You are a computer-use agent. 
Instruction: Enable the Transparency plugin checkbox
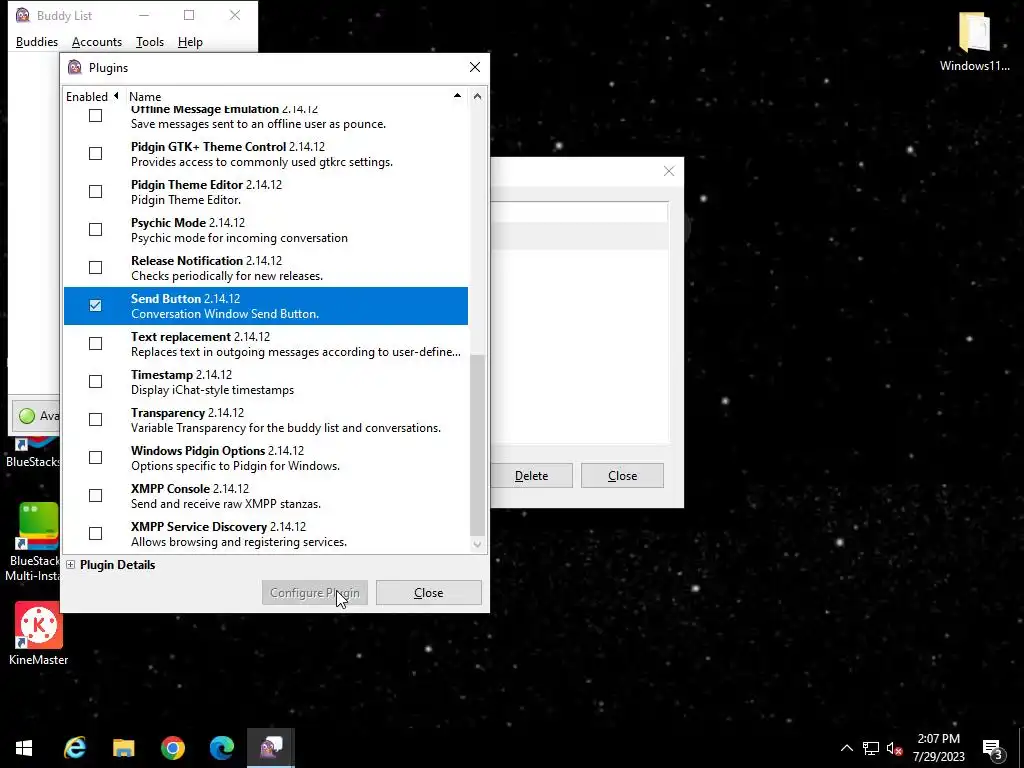click(95, 419)
